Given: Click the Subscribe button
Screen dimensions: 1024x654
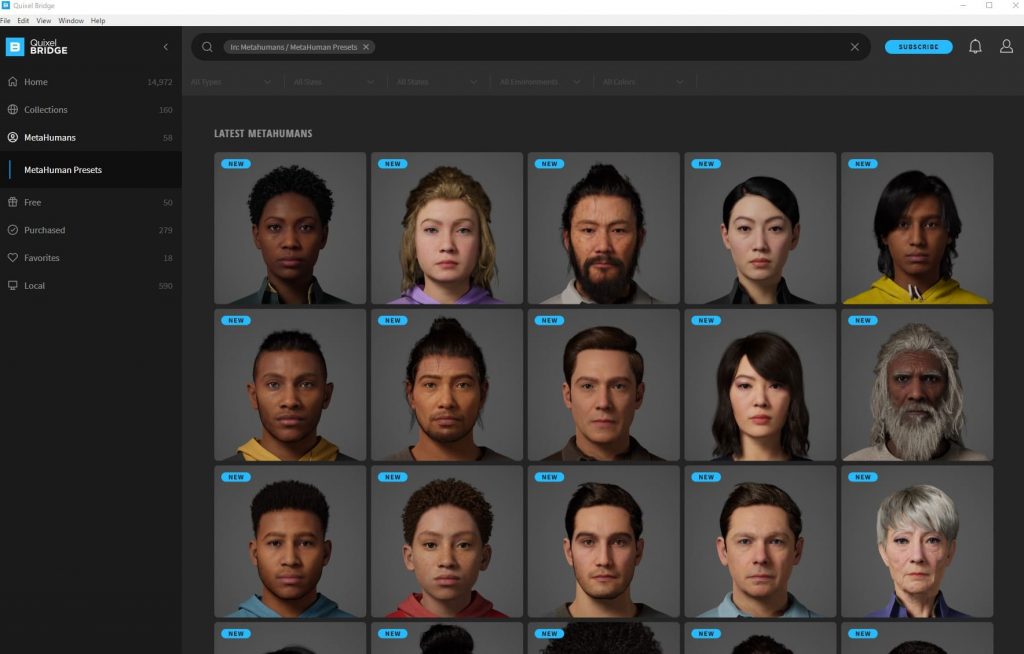Looking at the screenshot, I should (x=918, y=47).
